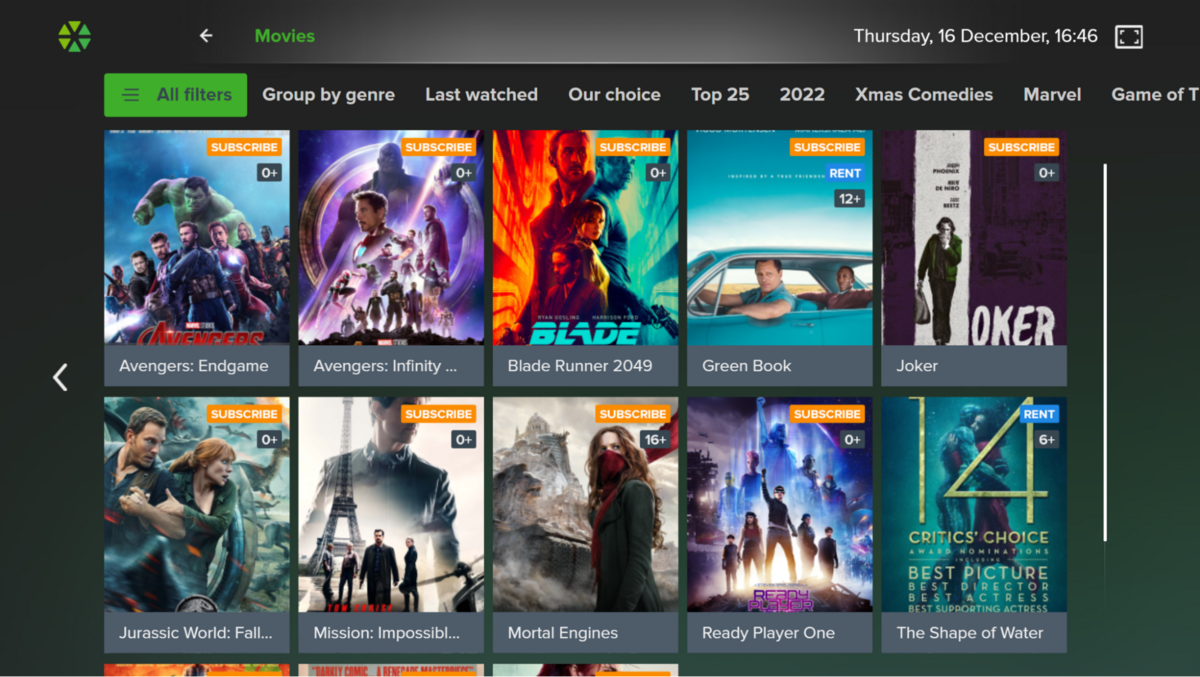Open the Jurassic World: Fallen Kingdom poster
Screen dimensions: 1200x677
pyautogui.click(x=197, y=505)
